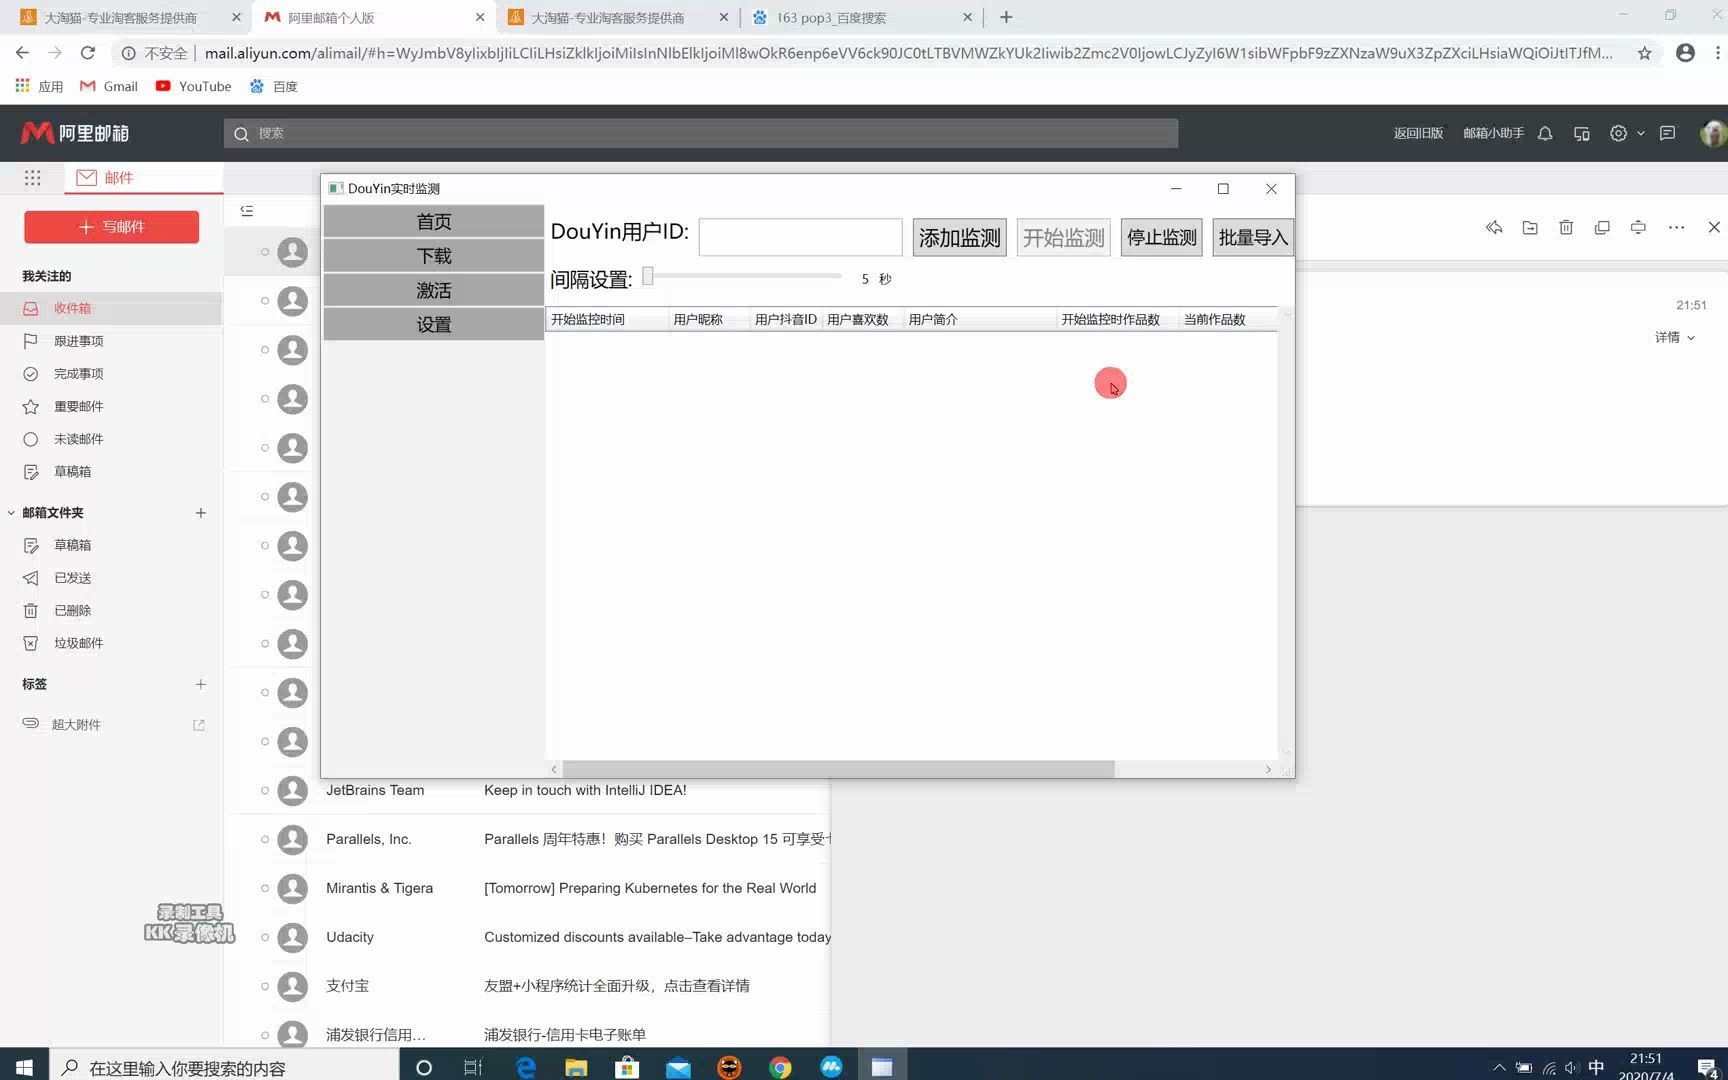Click the reply-all icon in mail toolbar
This screenshot has height=1080, width=1728.
(1494, 228)
